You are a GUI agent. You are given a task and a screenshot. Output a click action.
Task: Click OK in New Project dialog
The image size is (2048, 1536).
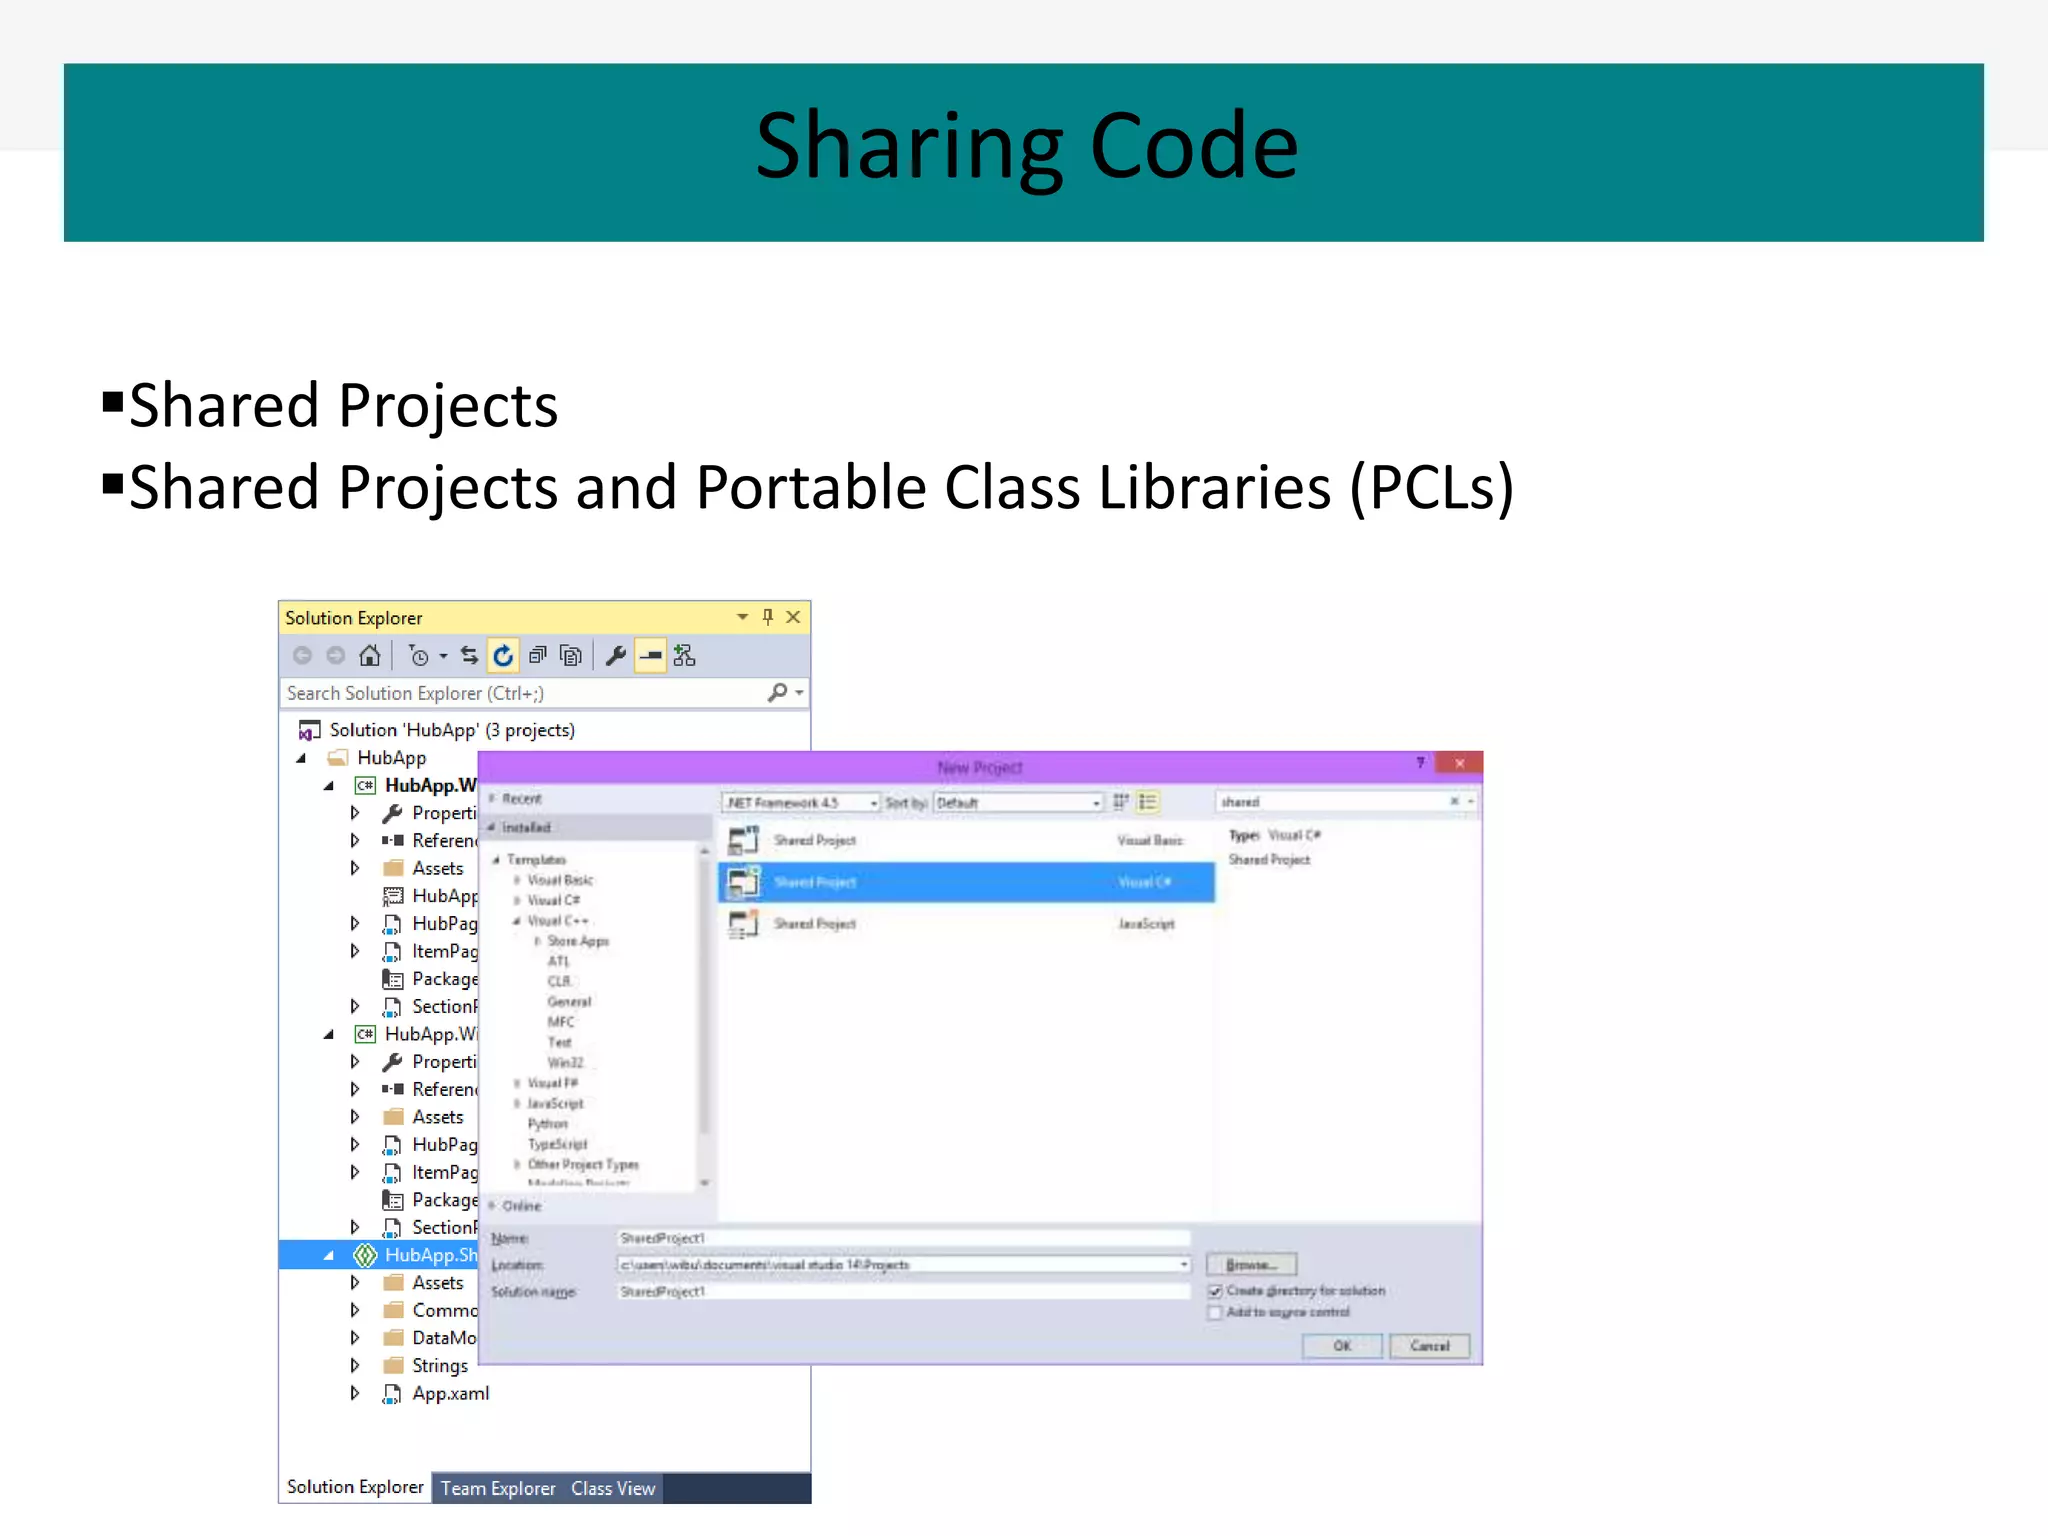pos(1342,1346)
